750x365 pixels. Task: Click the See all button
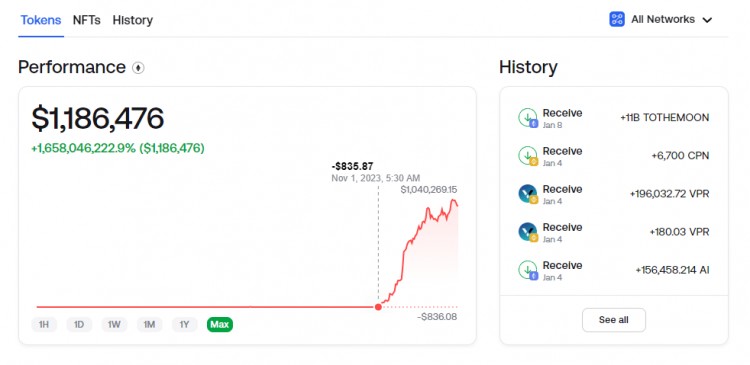point(614,320)
